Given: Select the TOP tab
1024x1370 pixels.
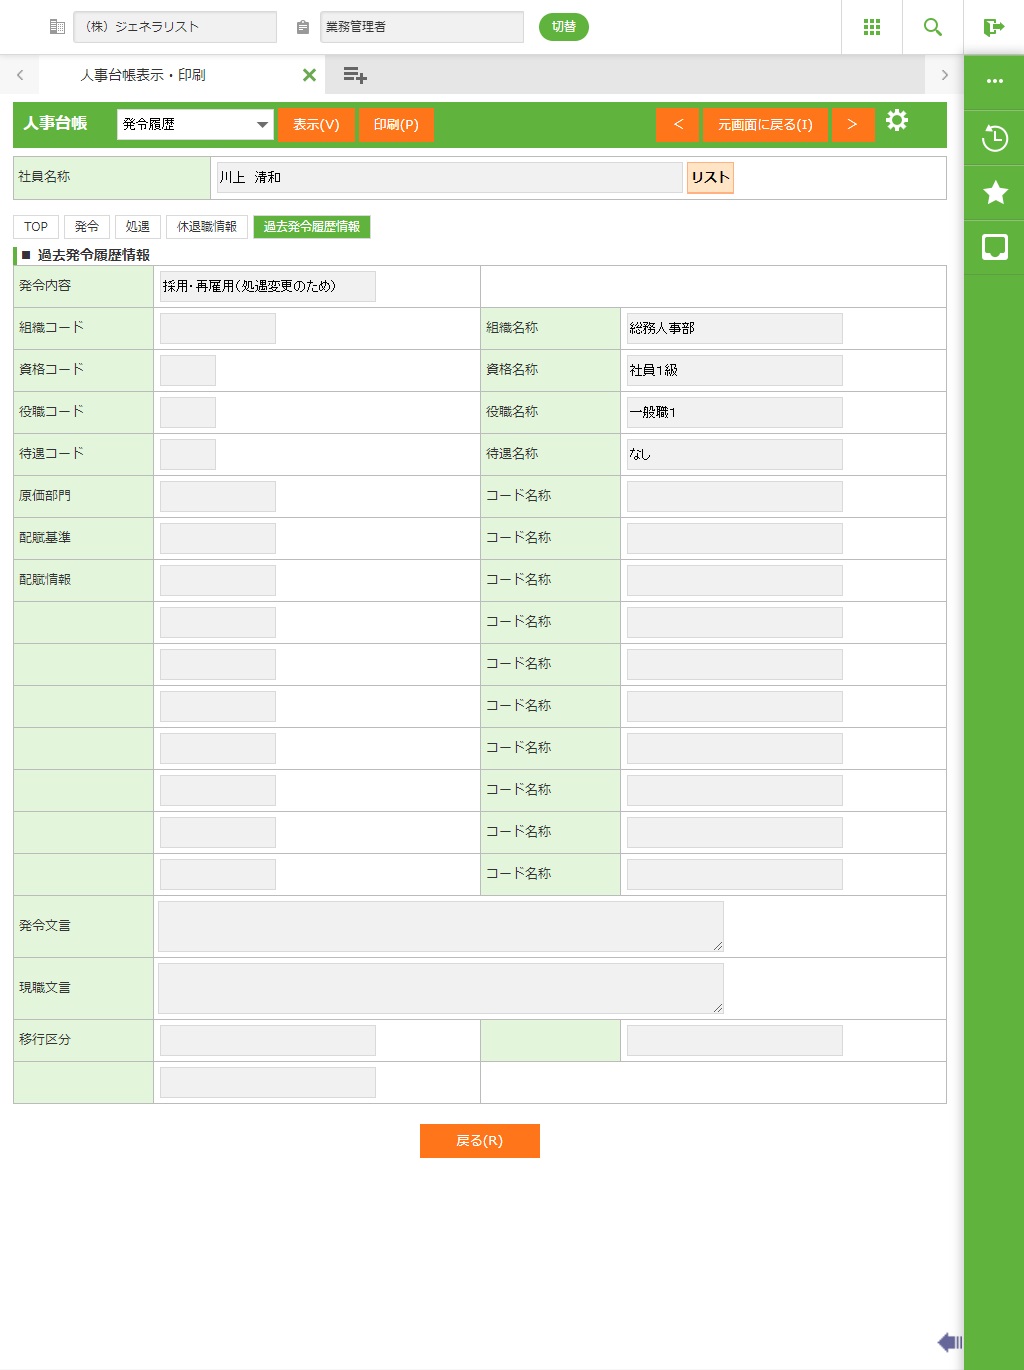Looking at the screenshot, I should (x=36, y=227).
